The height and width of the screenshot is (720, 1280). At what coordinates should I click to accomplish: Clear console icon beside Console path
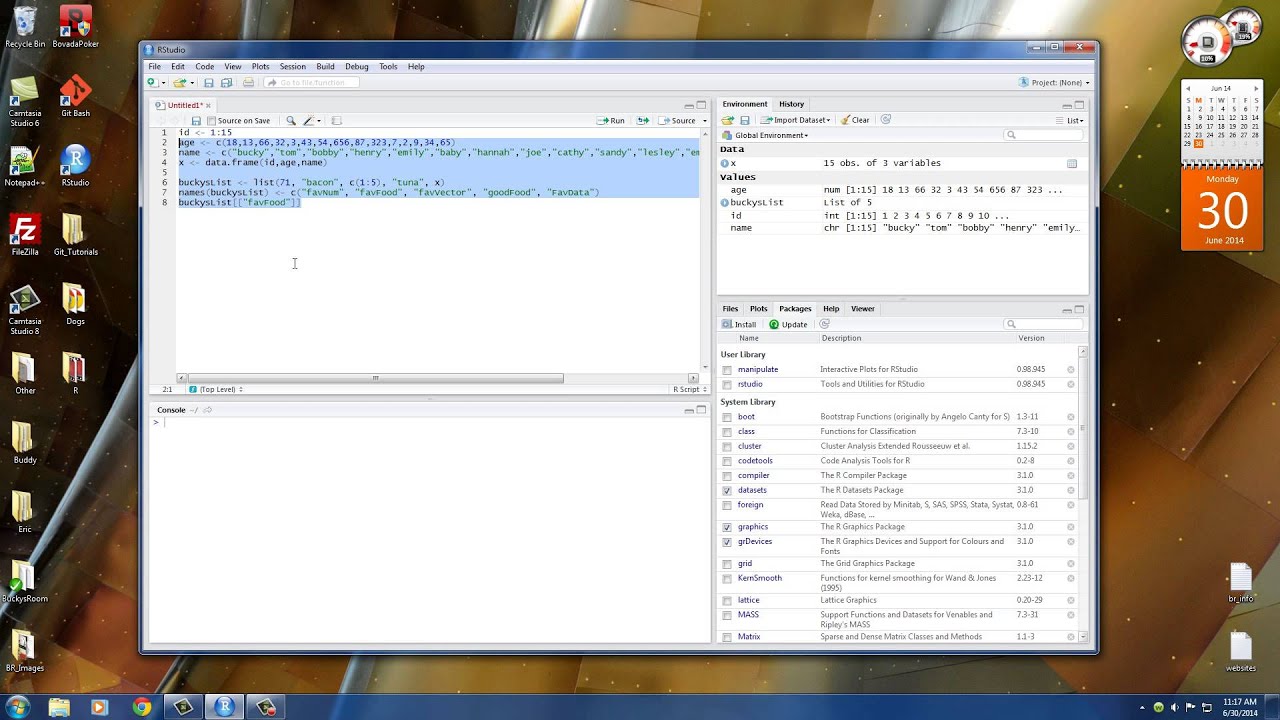click(208, 410)
